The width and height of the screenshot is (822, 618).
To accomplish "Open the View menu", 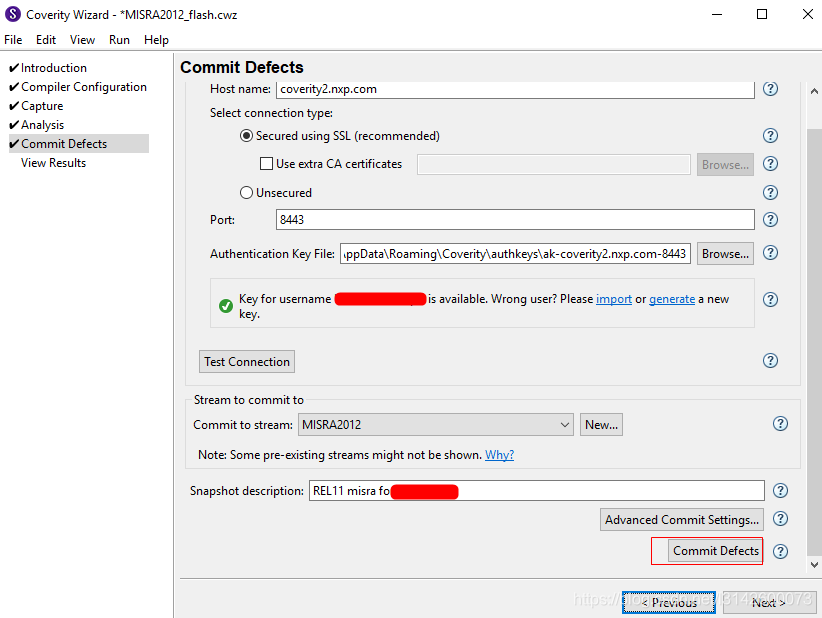I will click(x=82, y=40).
